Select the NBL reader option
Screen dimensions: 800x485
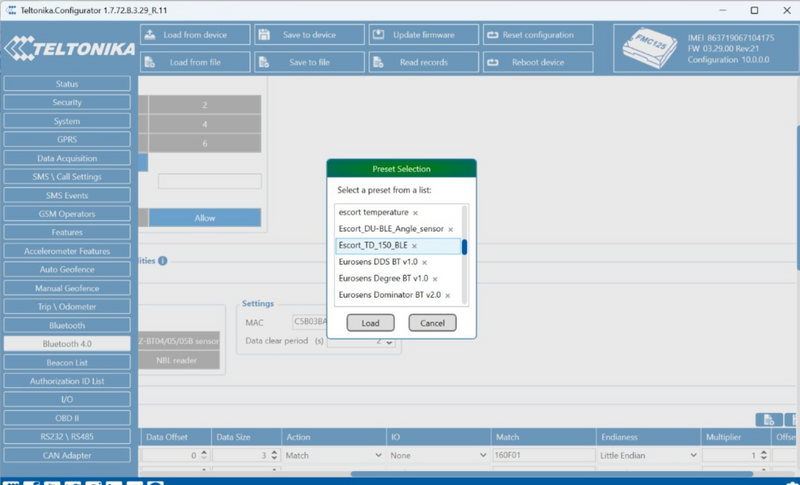177,360
